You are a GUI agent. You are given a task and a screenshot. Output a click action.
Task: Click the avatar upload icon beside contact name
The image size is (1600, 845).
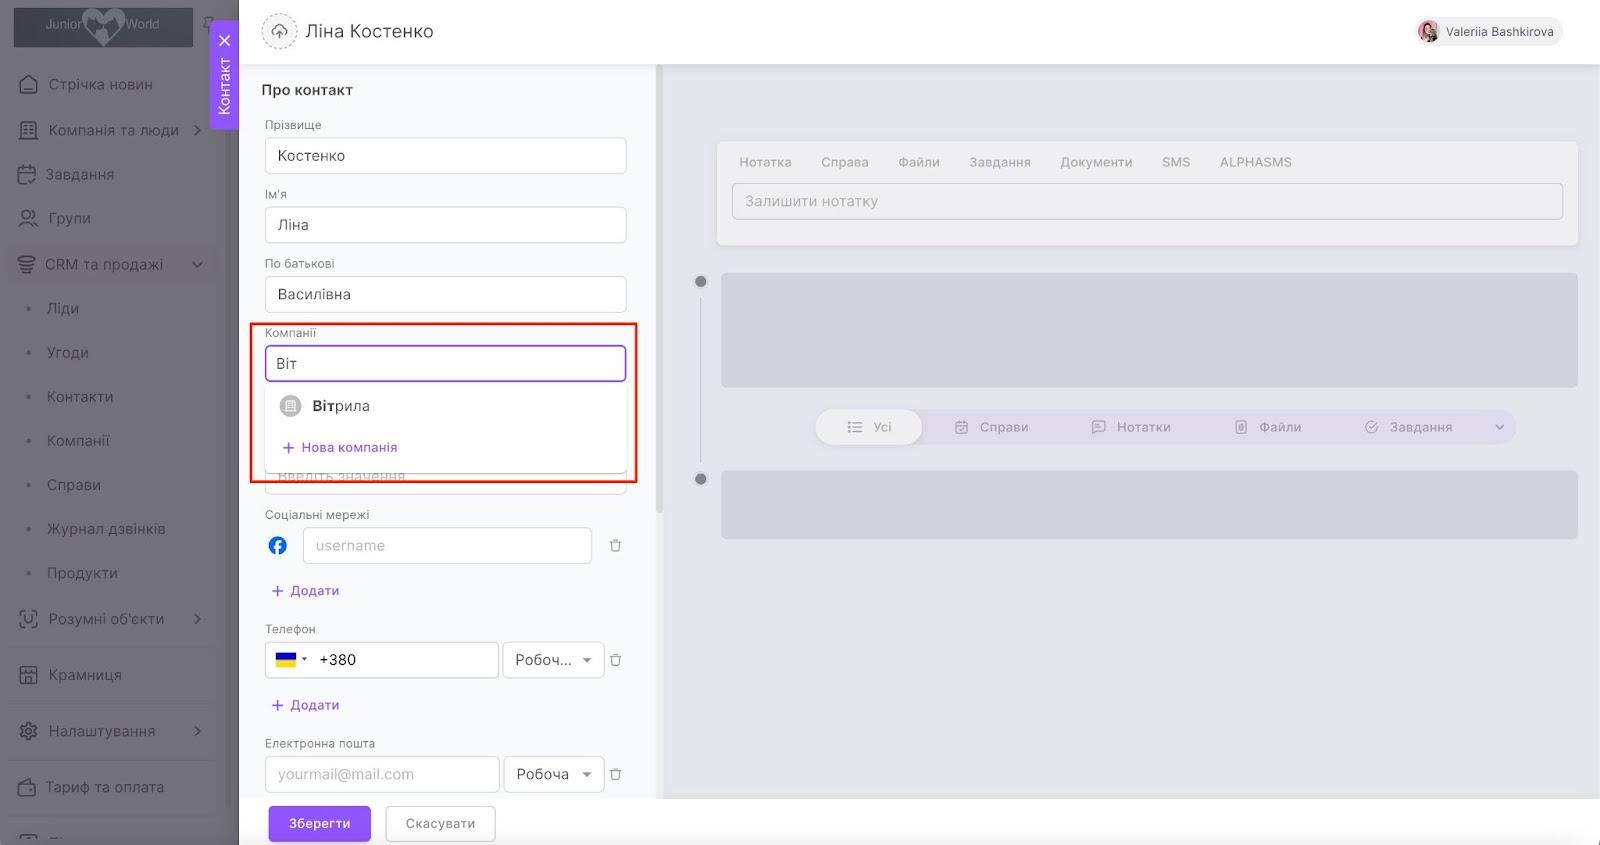[x=279, y=32]
